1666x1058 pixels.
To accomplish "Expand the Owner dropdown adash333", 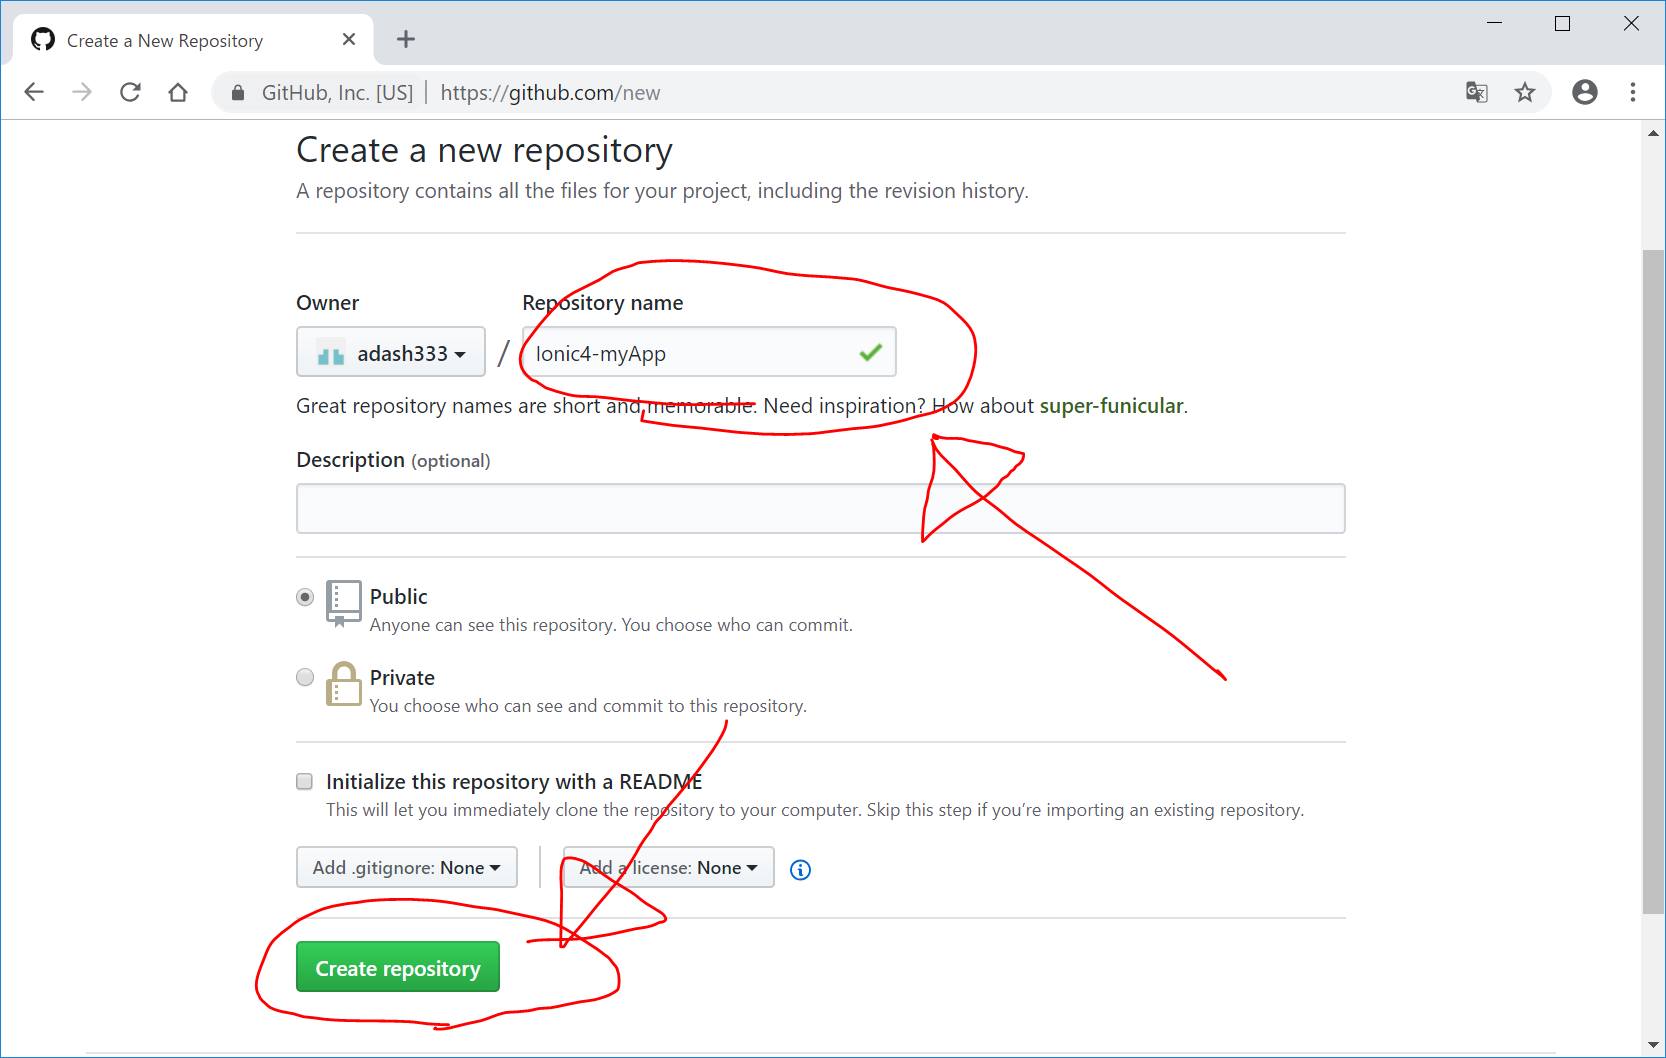I will tap(390, 353).
